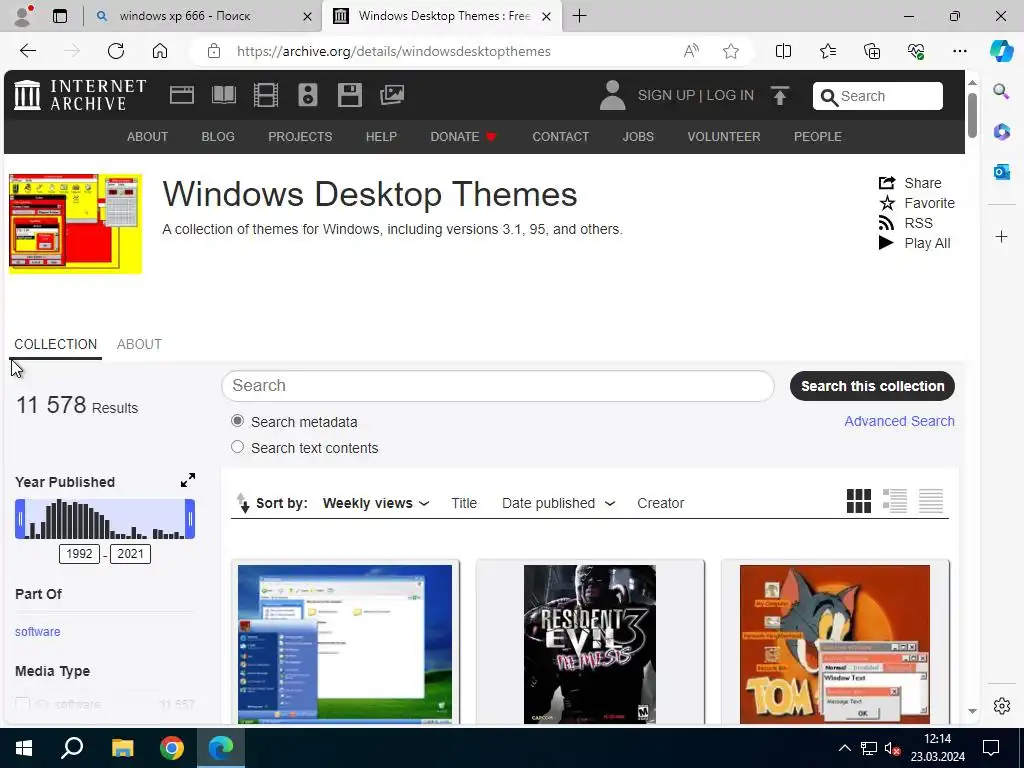1024x768 pixels.
Task: Click the 2021 end year field
Action: point(131,554)
